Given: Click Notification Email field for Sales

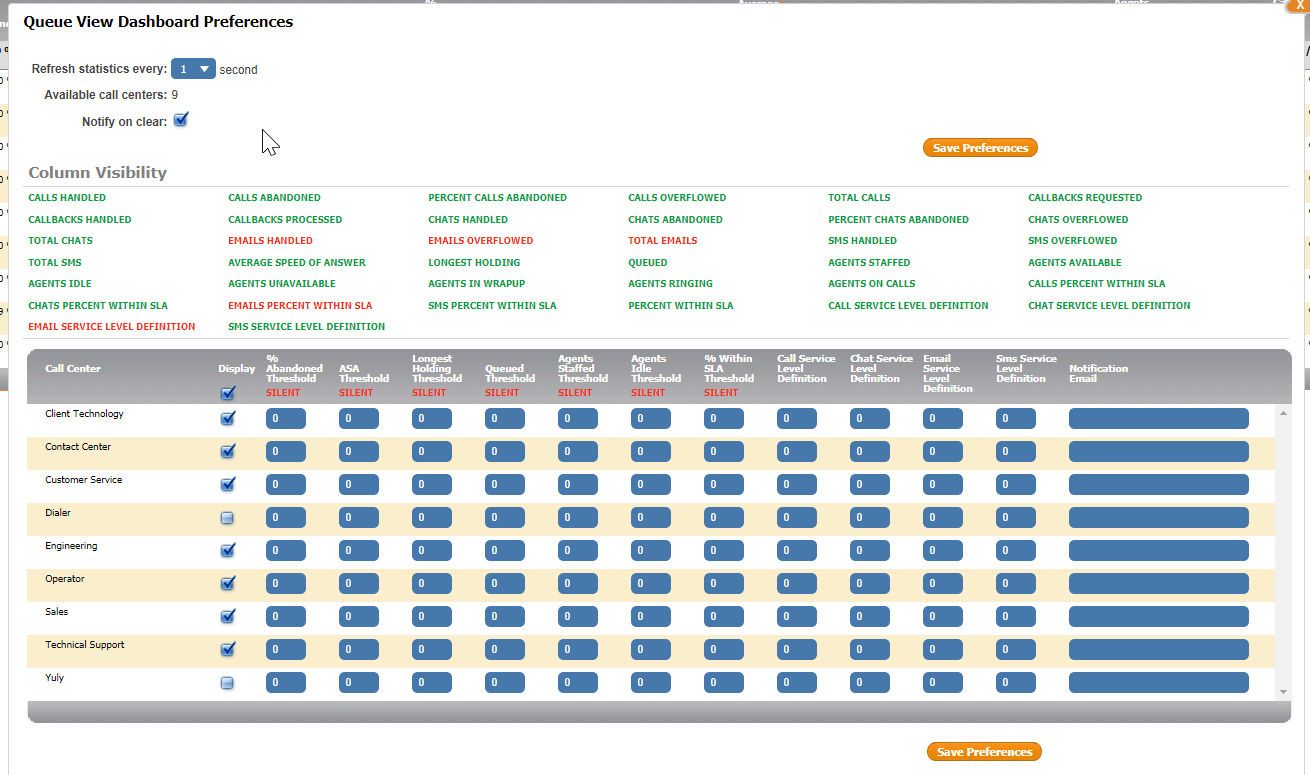Looking at the screenshot, I should [x=1158, y=617].
